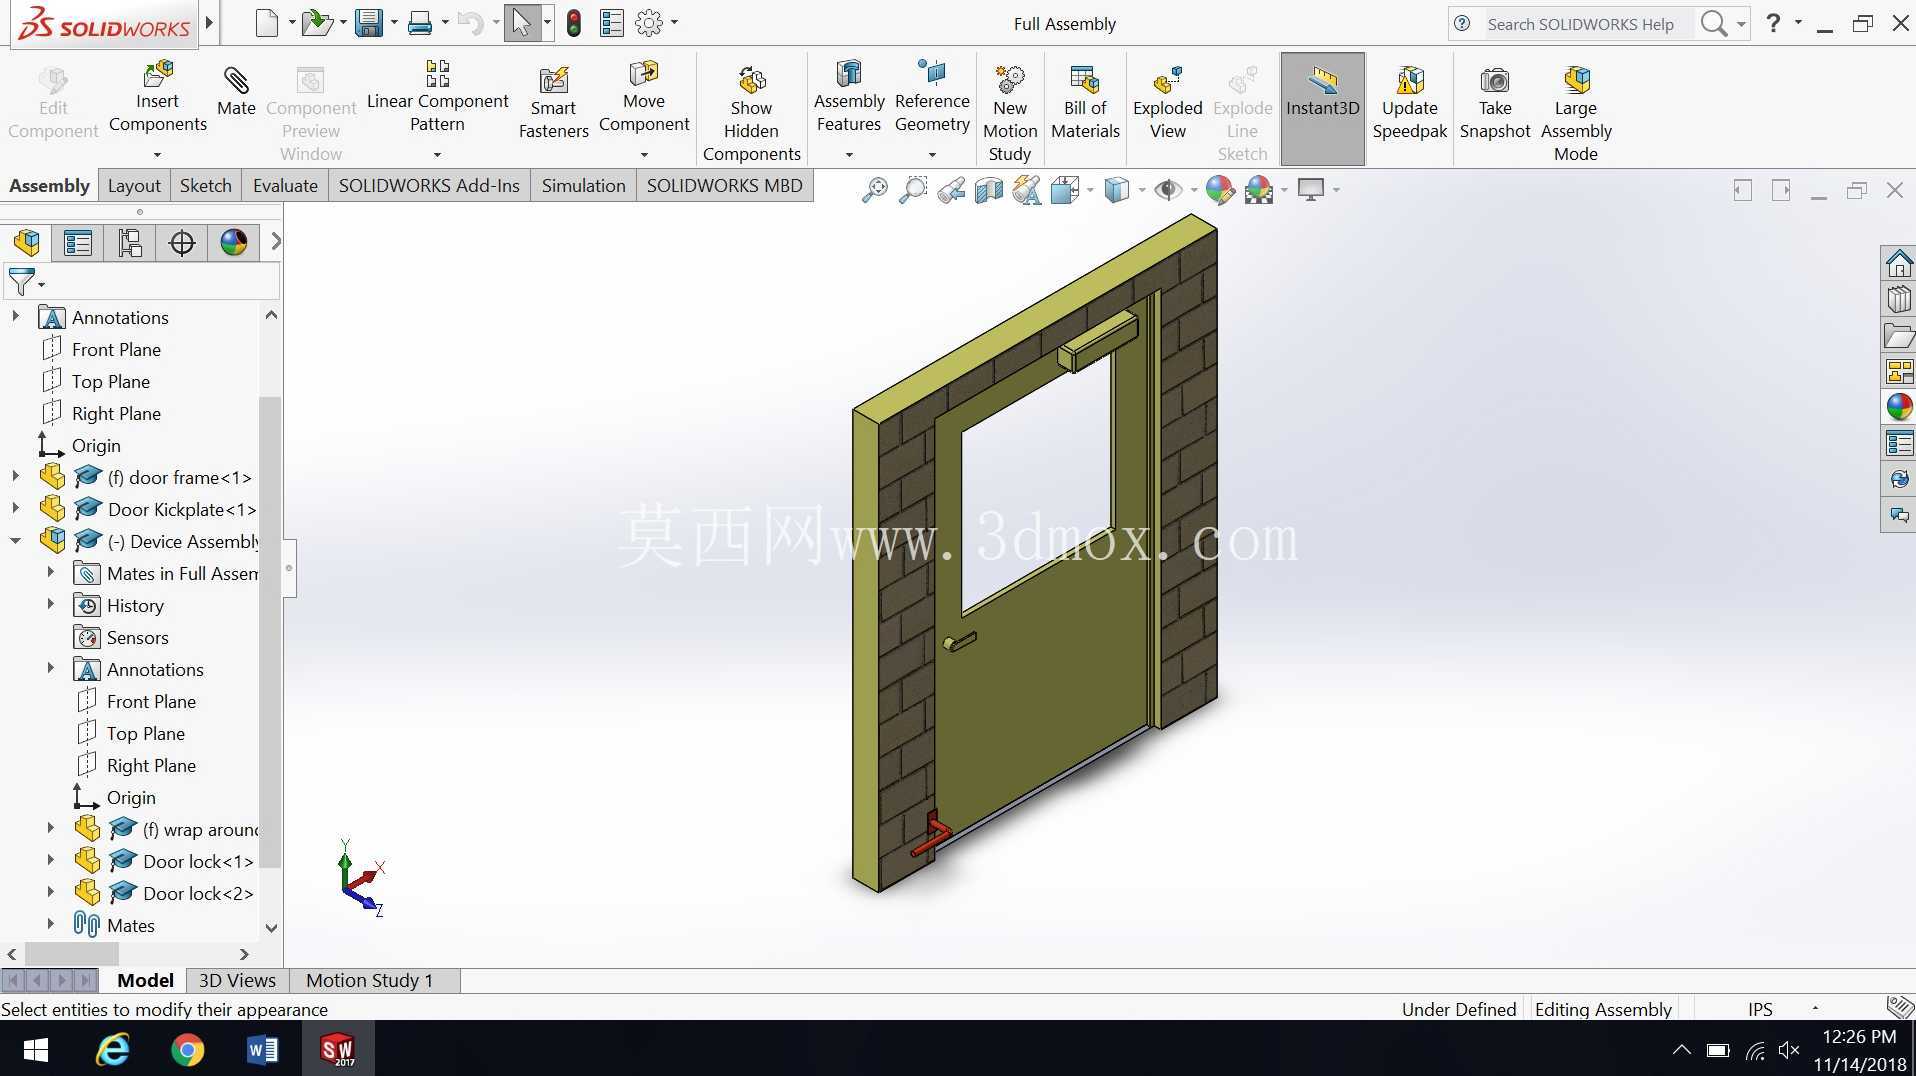Expand the door frame<1> tree node
The height and width of the screenshot is (1076, 1916).
[x=15, y=477]
